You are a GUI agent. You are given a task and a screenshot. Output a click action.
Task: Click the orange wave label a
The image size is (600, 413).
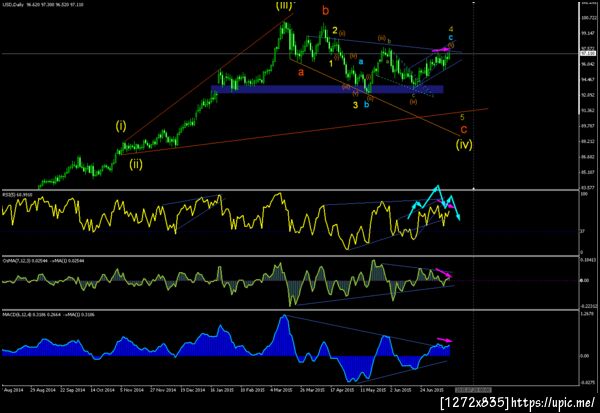tap(301, 72)
